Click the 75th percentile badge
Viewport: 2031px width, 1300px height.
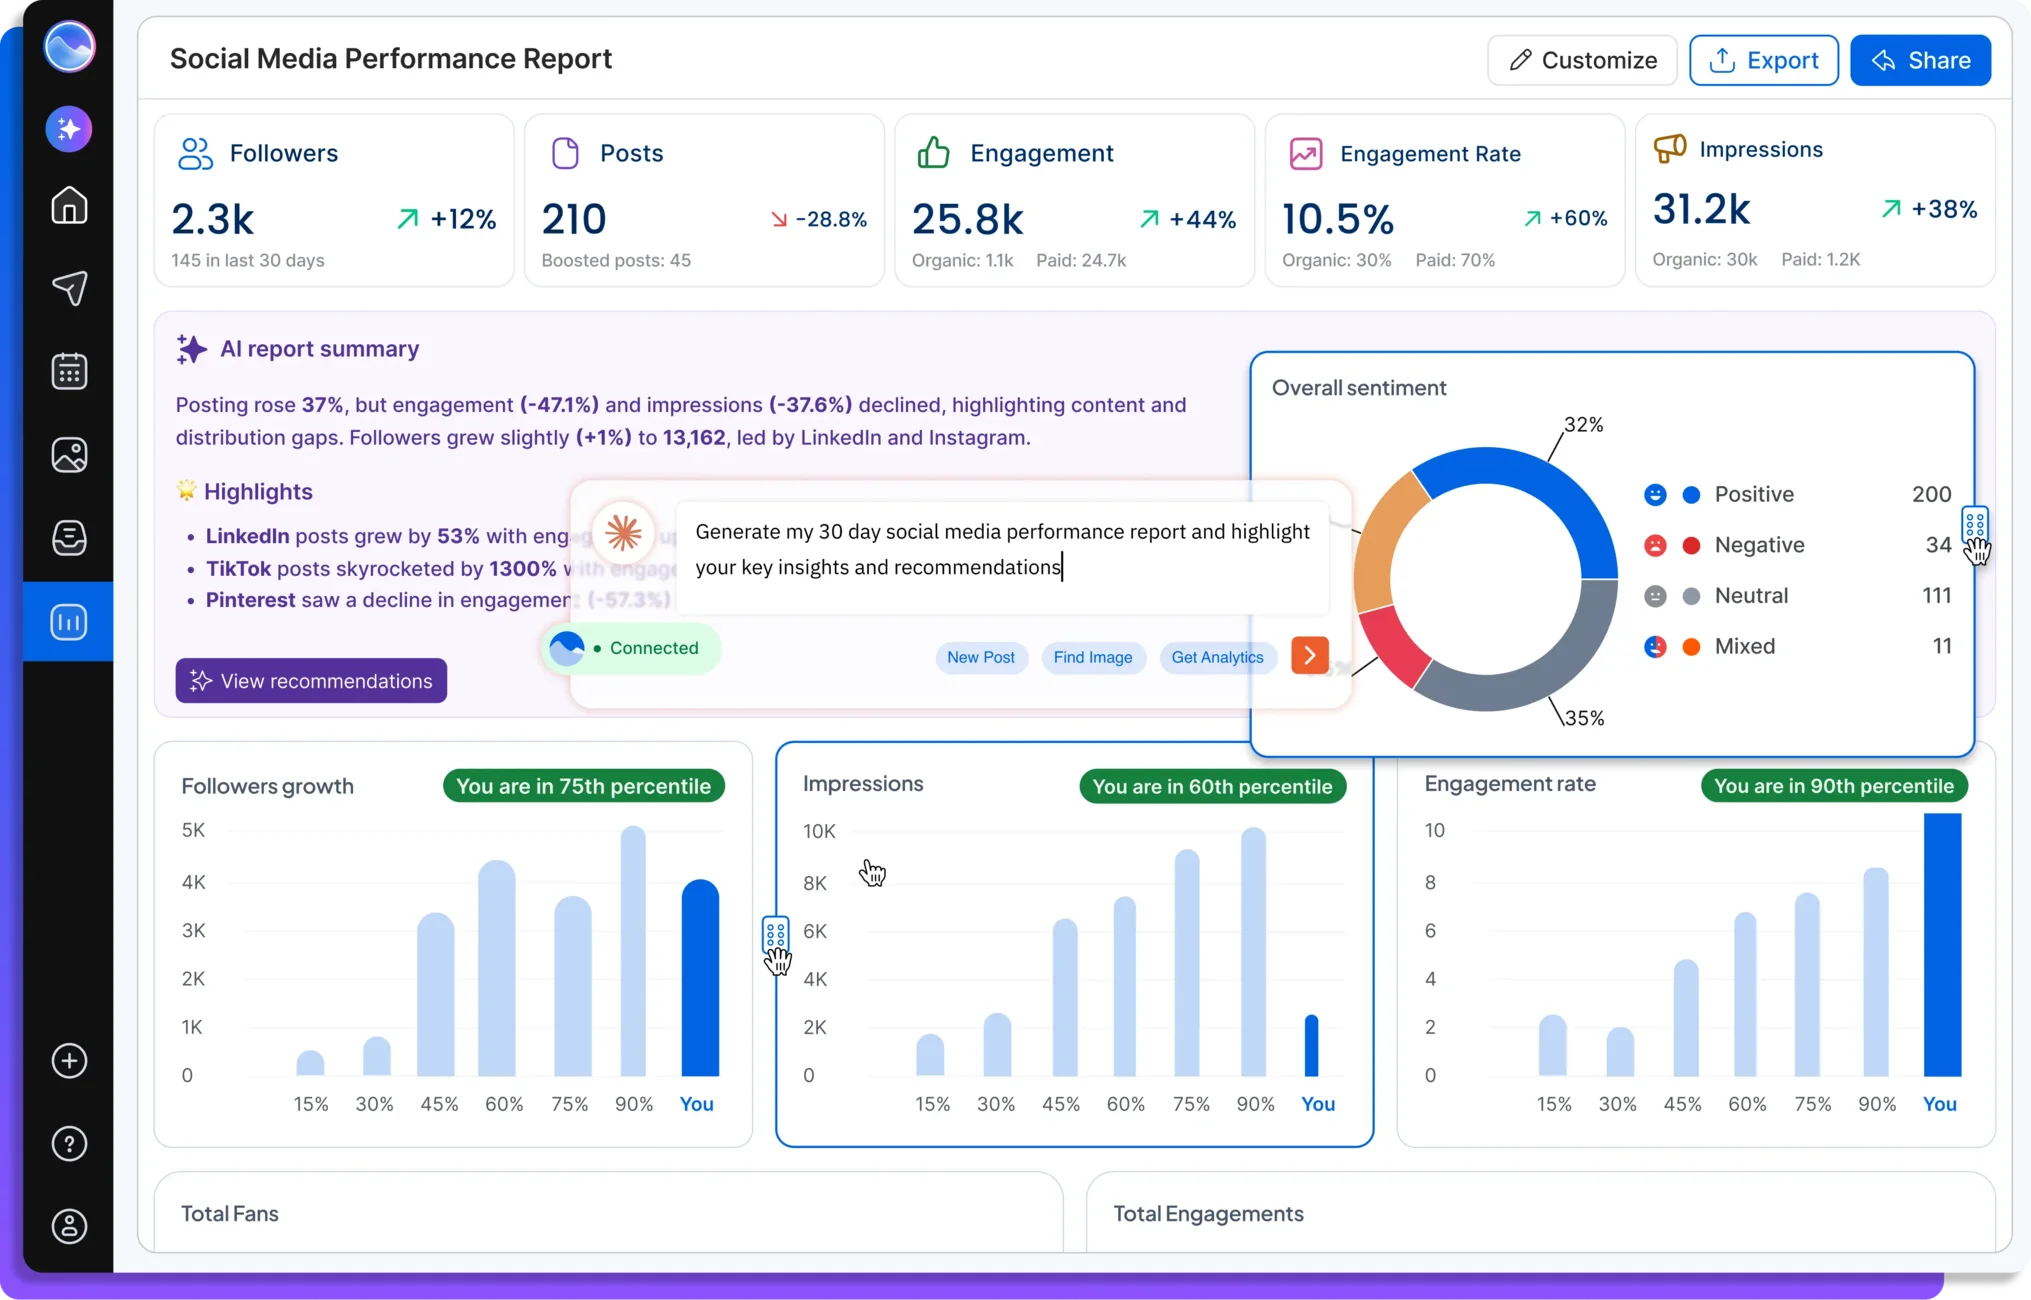click(583, 786)
